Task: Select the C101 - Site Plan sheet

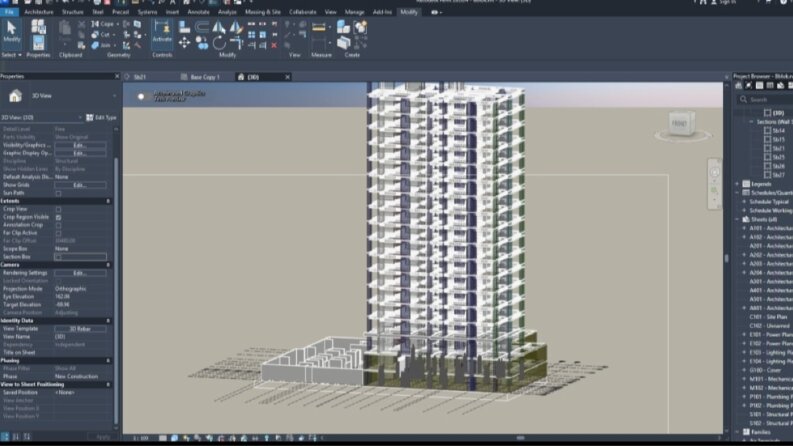Action: click(x=768, y=317)
